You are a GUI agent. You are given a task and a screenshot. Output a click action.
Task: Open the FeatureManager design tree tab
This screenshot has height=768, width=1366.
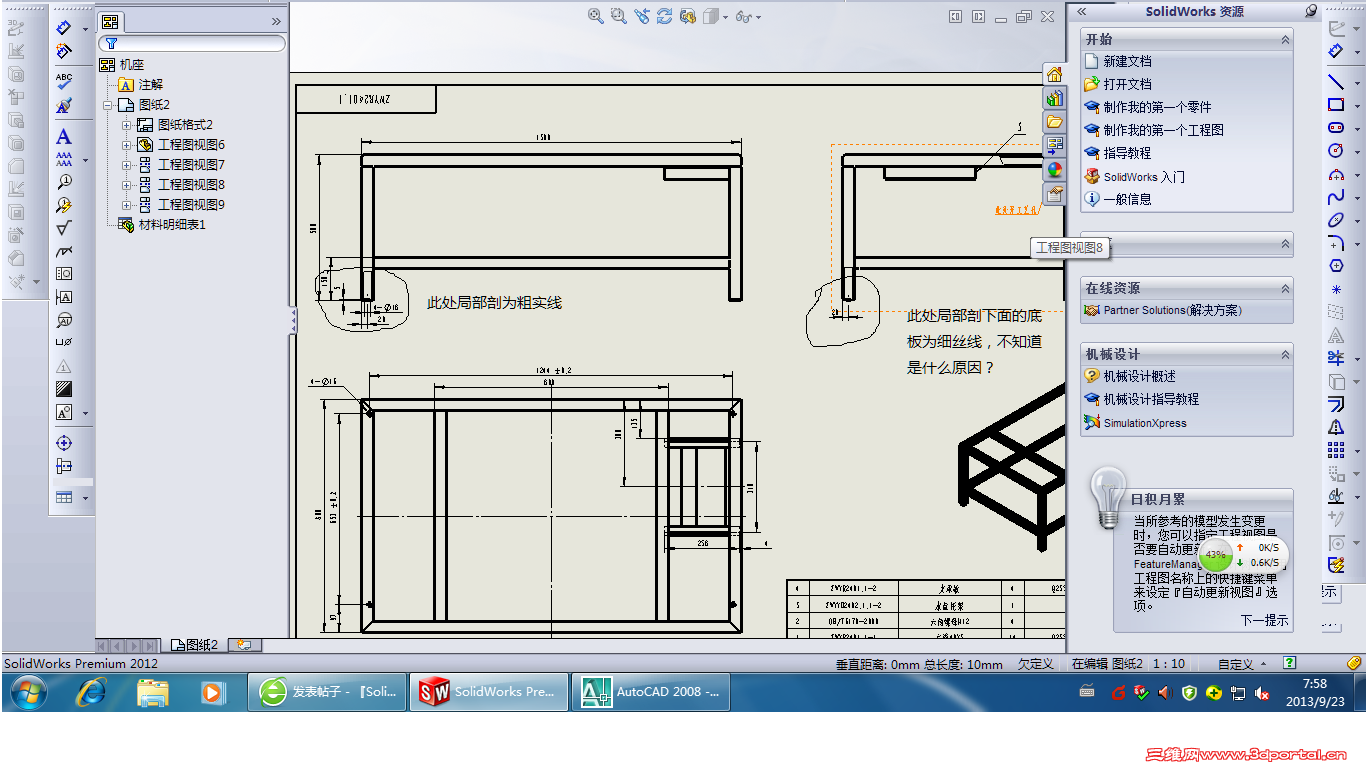pos(110,21)
